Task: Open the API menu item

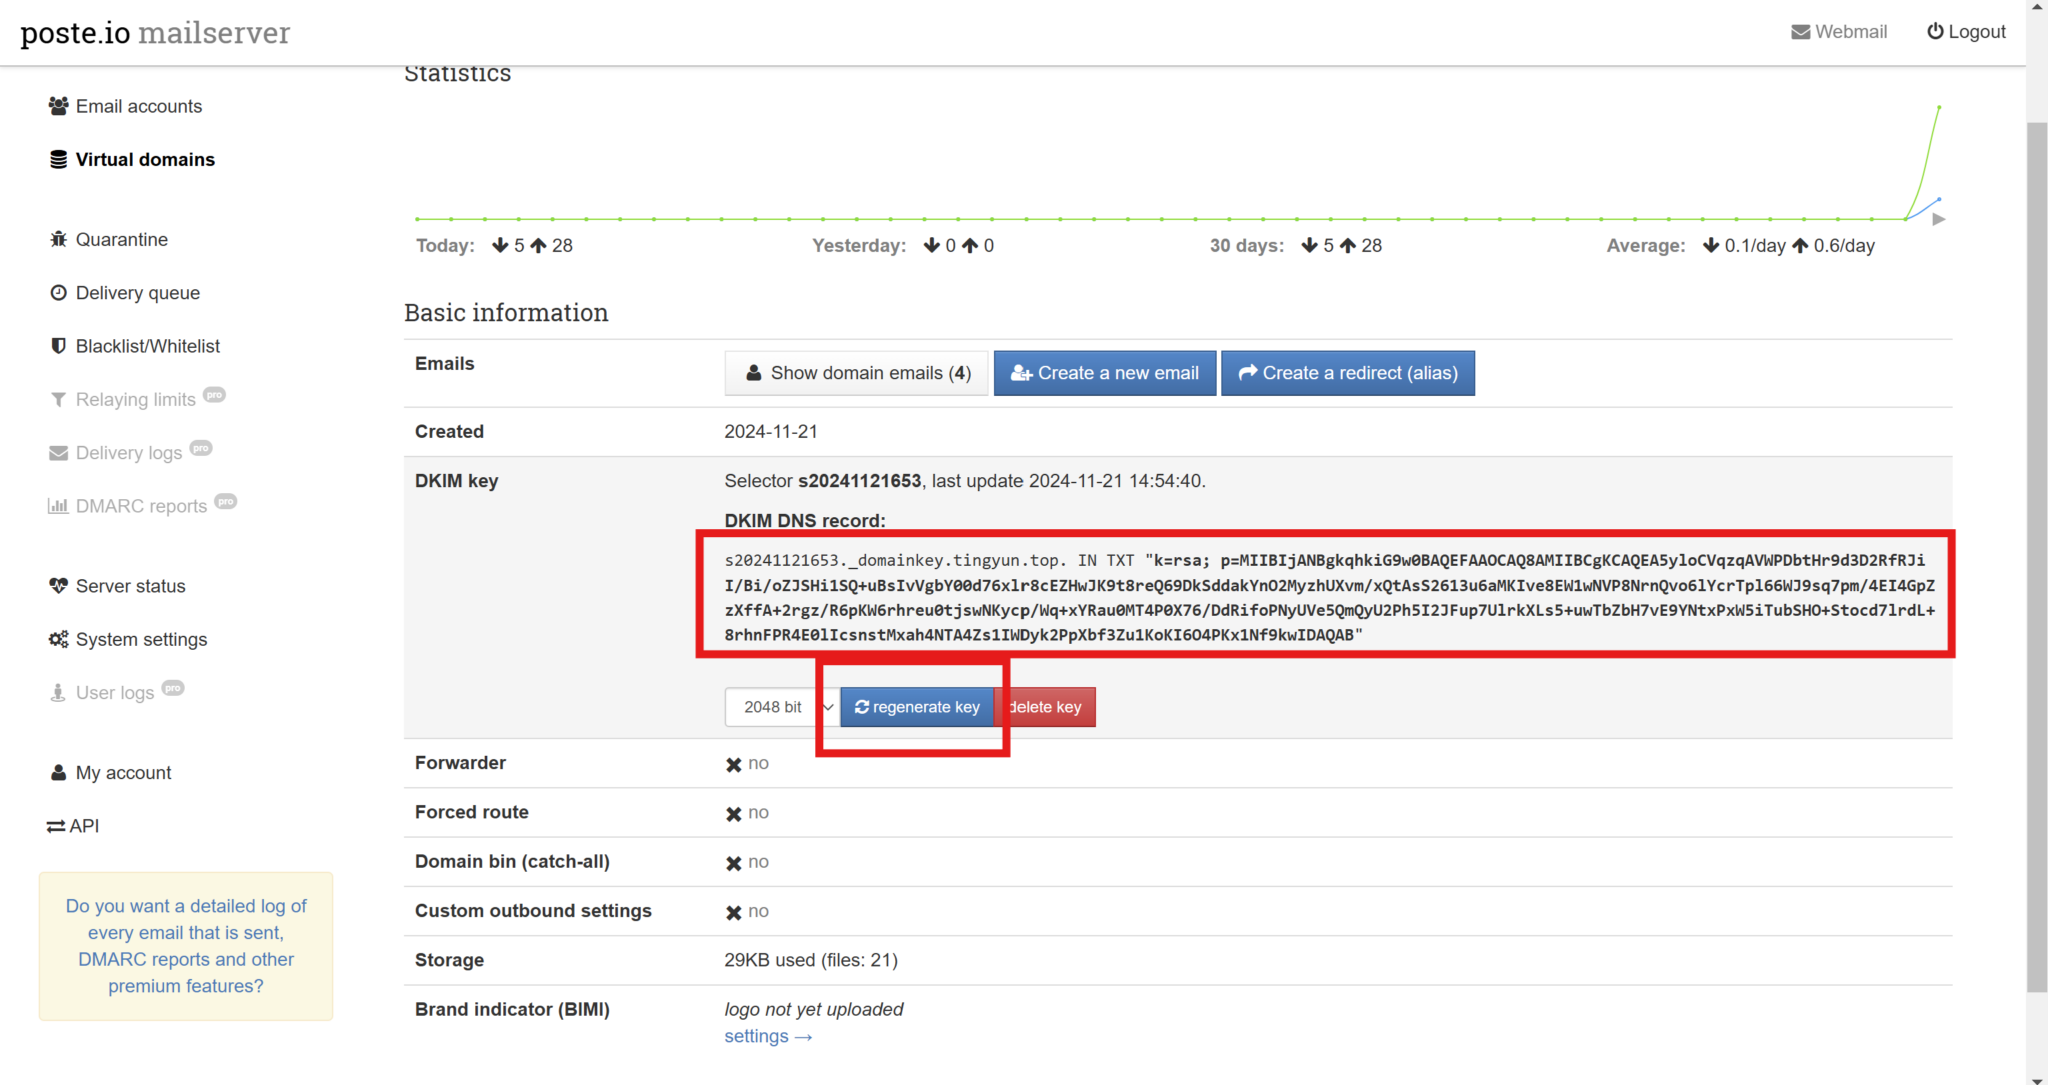Action: [x=73, y=826]
